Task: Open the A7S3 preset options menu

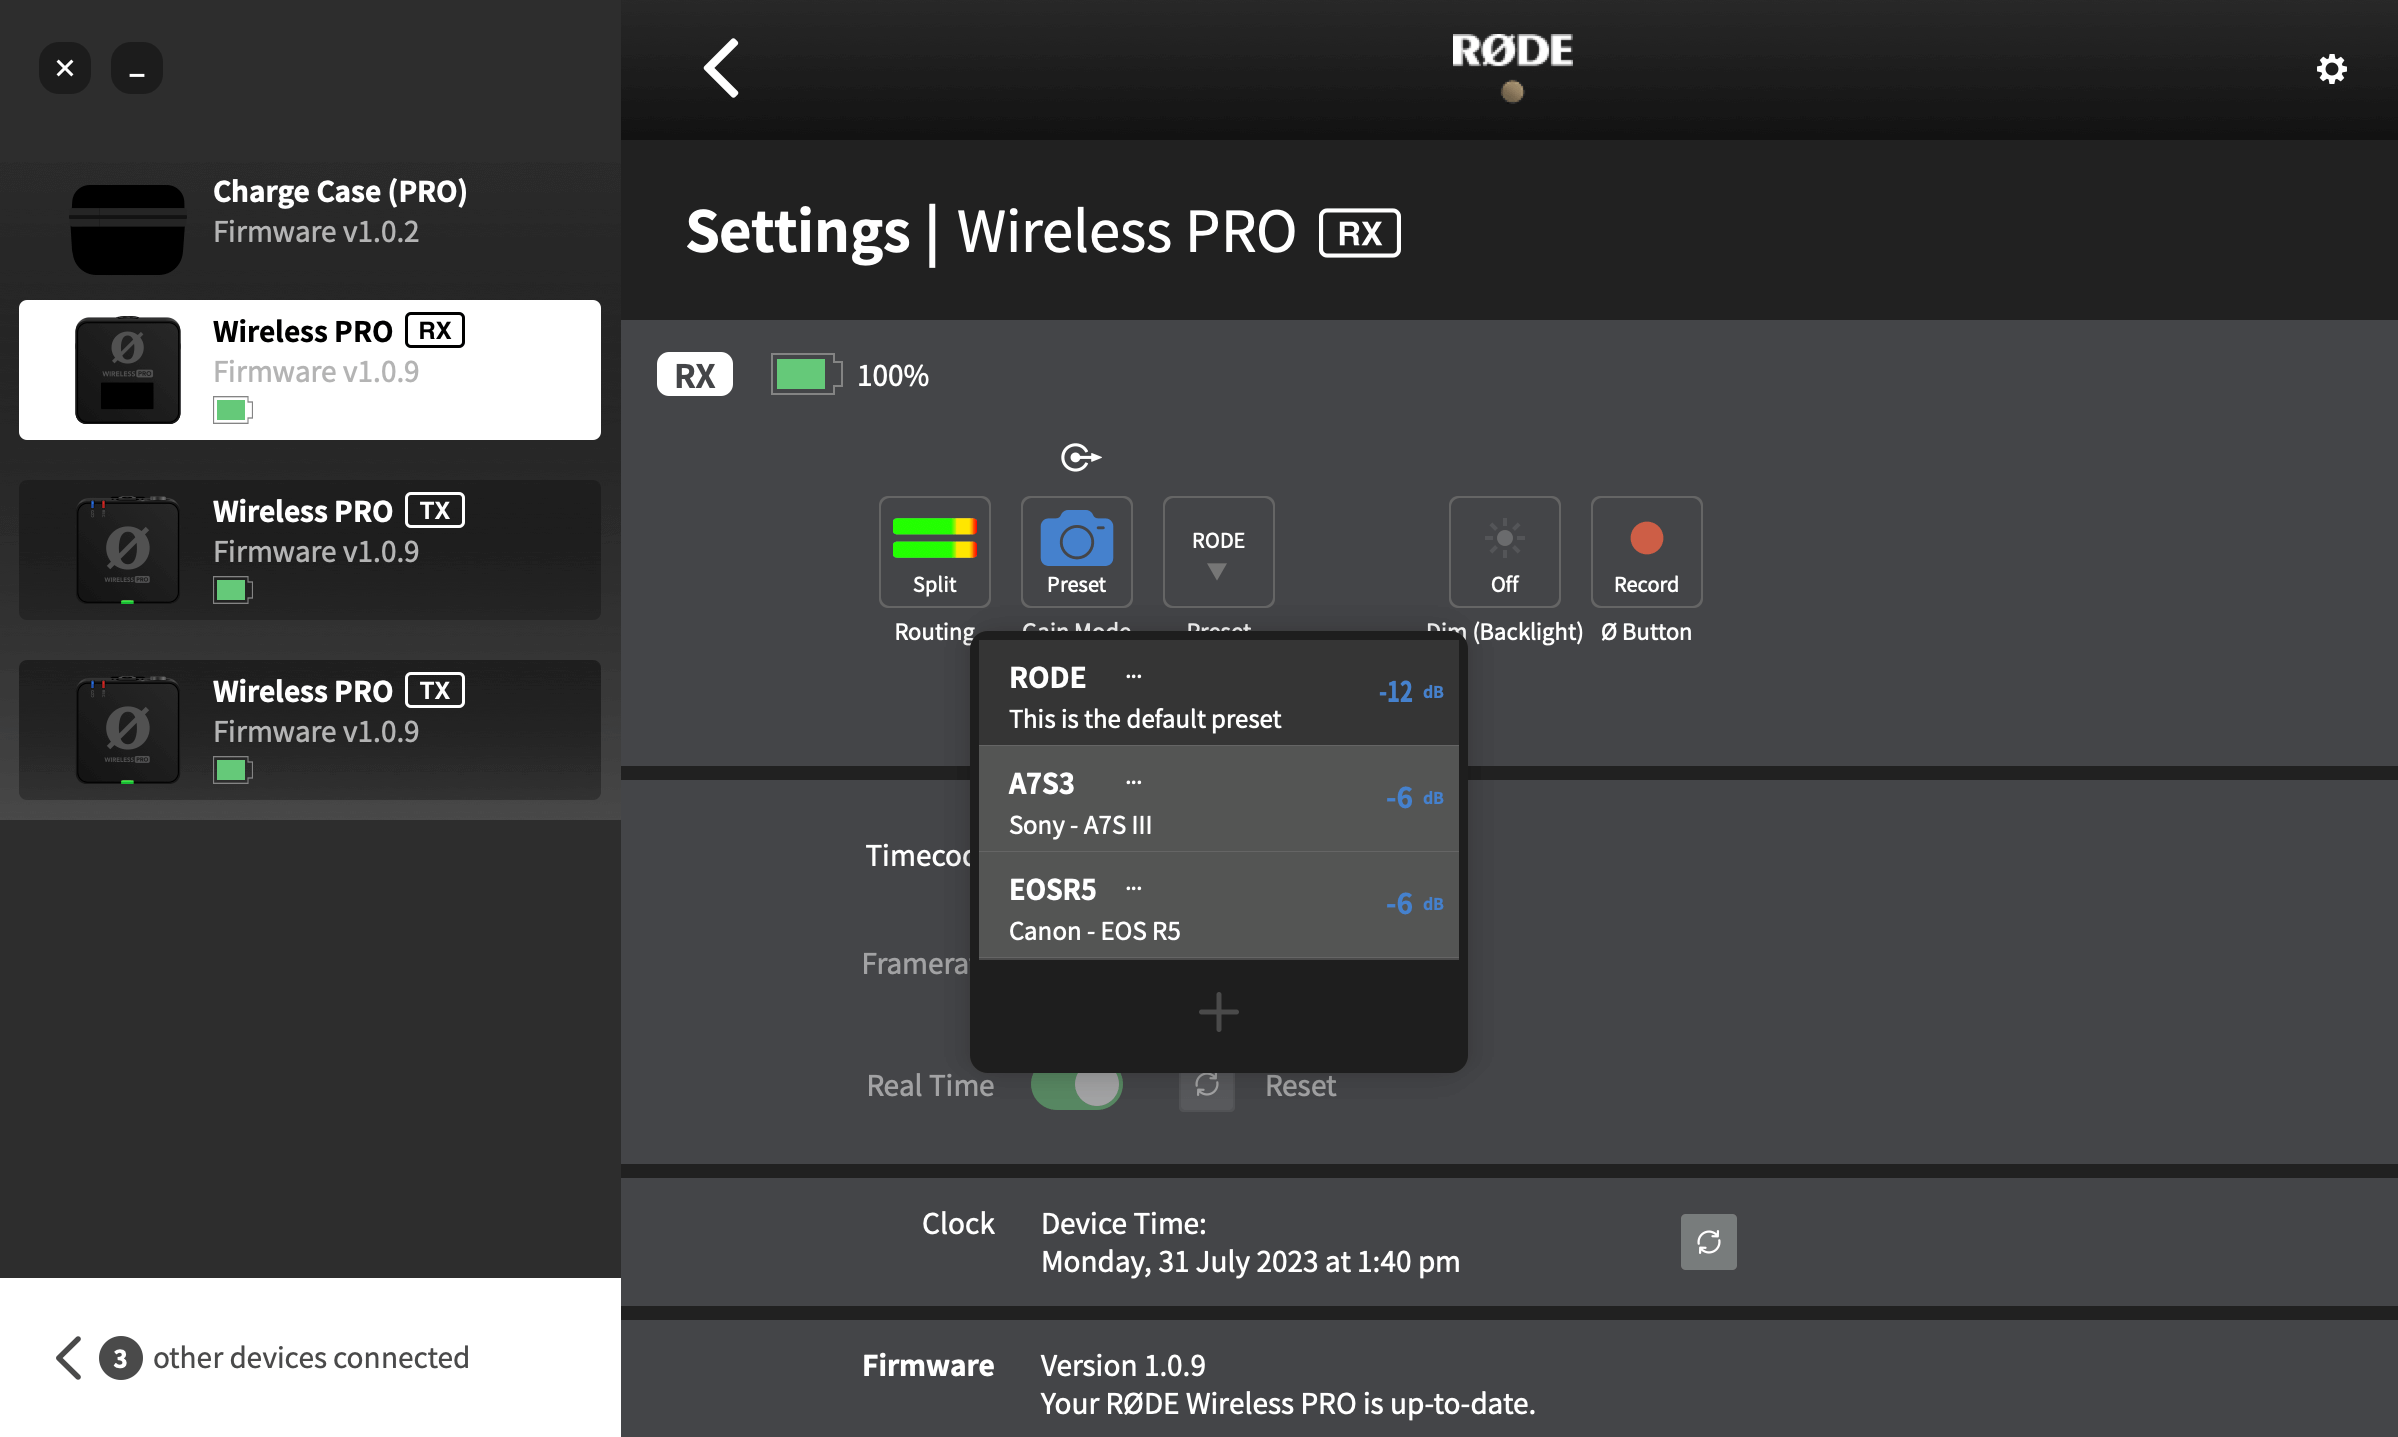Action: click(1133, 781)
